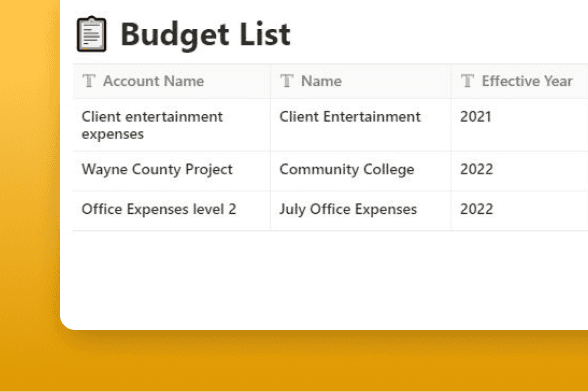Select the Community College cell
The height and width of the screenshot is (392, 588).
(361, 171)
